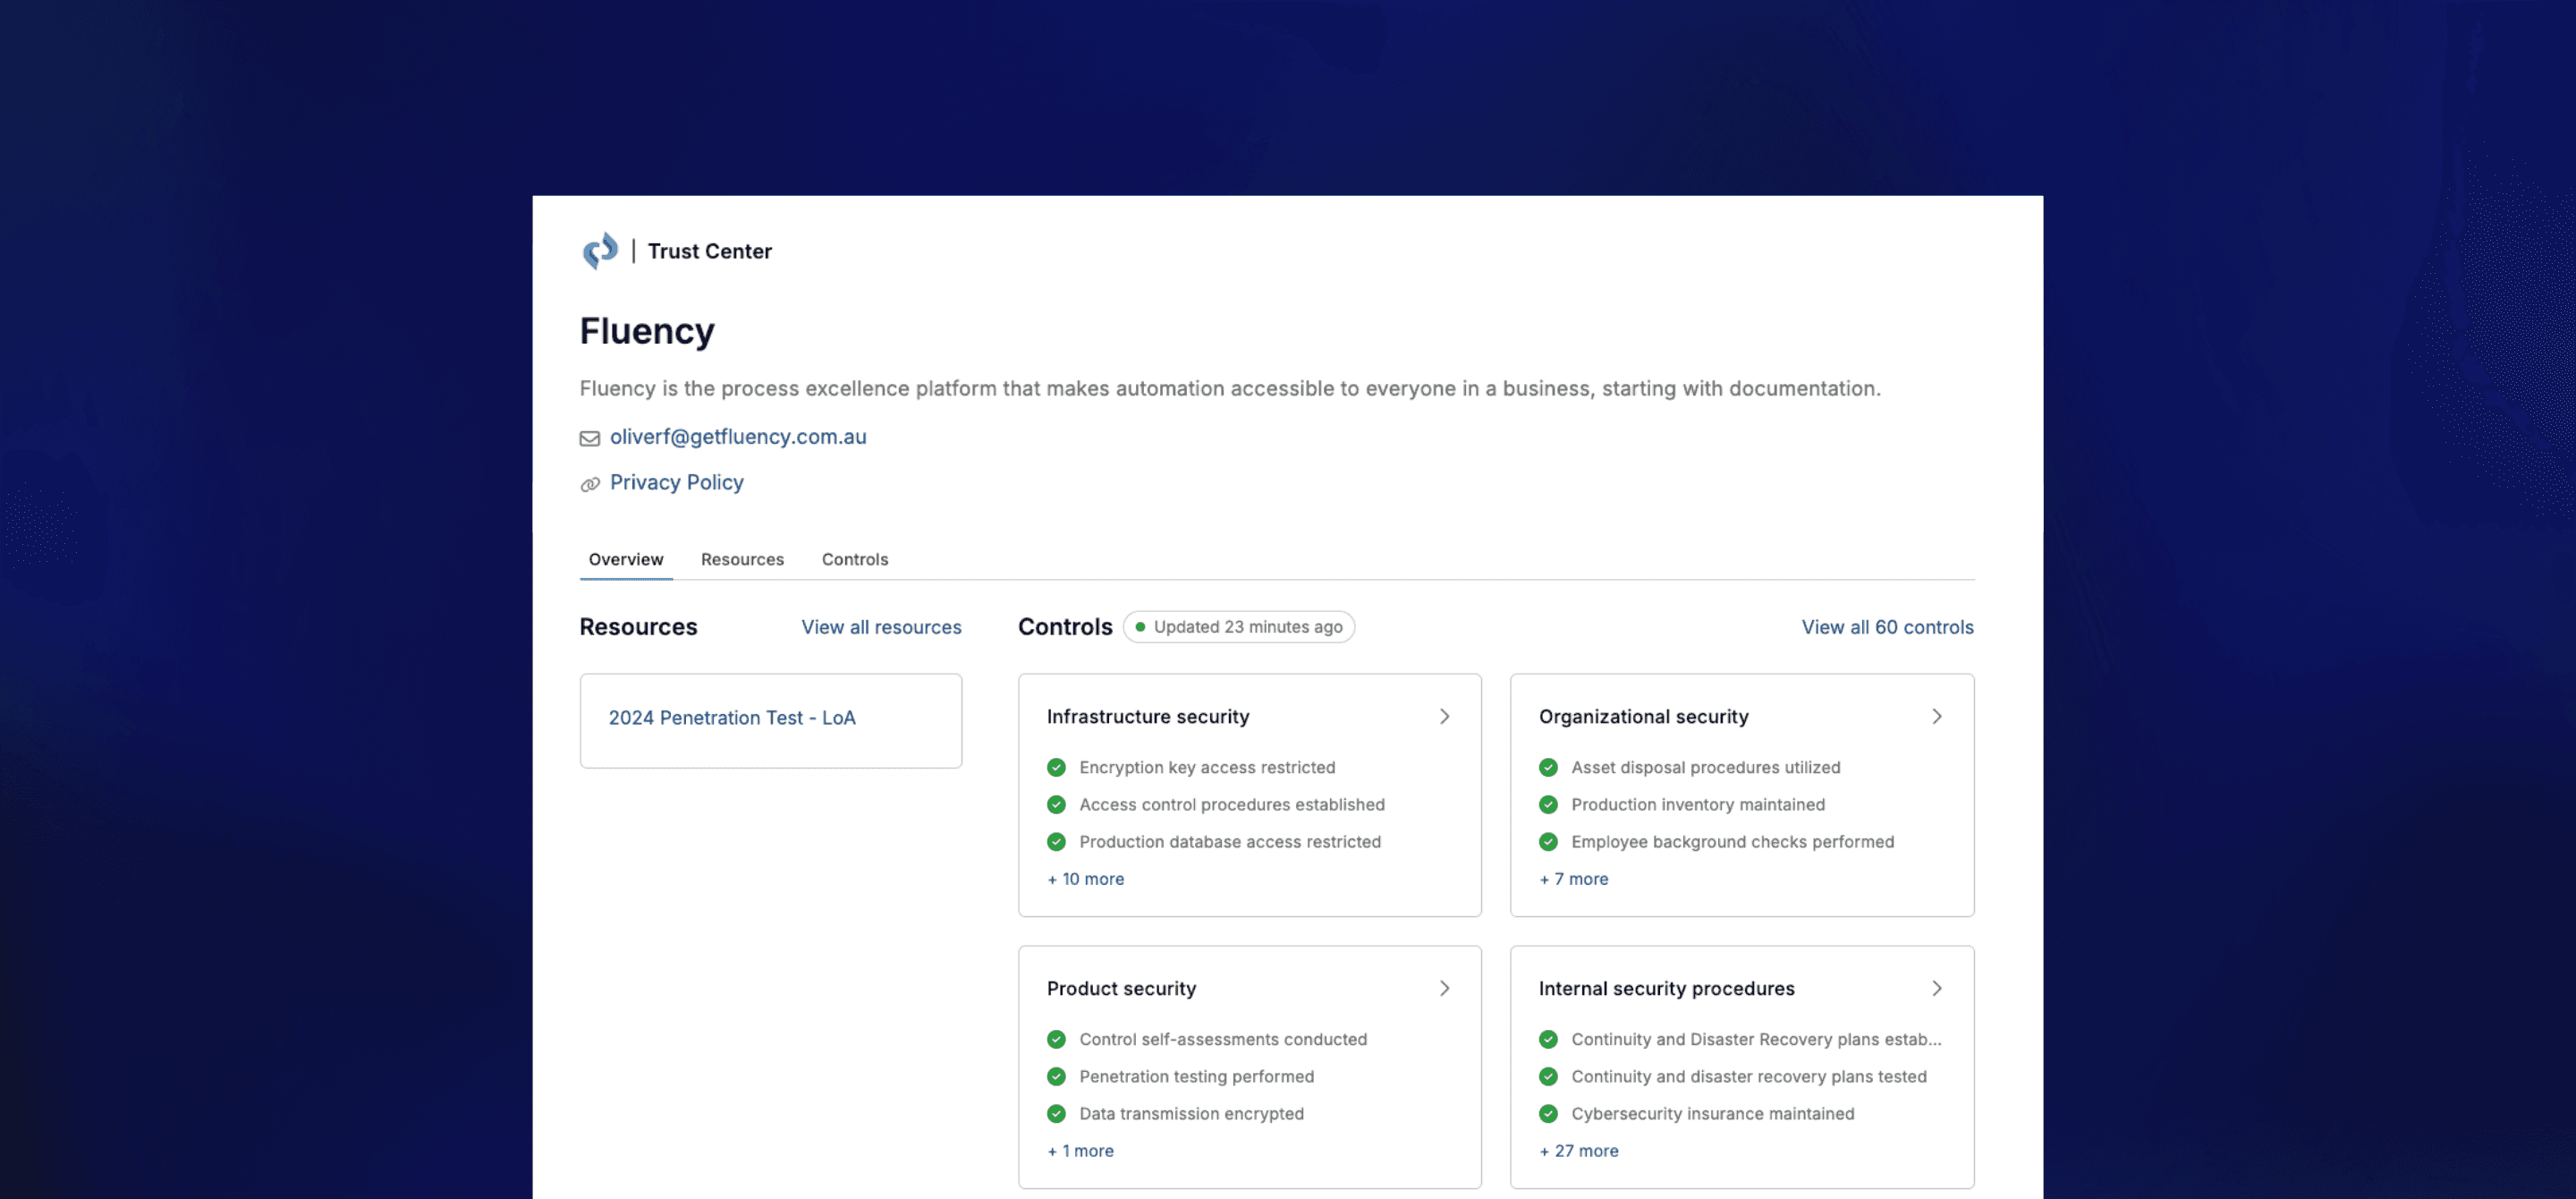Screen dimensions: 2576x1199
Task: Click the olivierf@getfluency.com.au email address
Action: point(738,437)
